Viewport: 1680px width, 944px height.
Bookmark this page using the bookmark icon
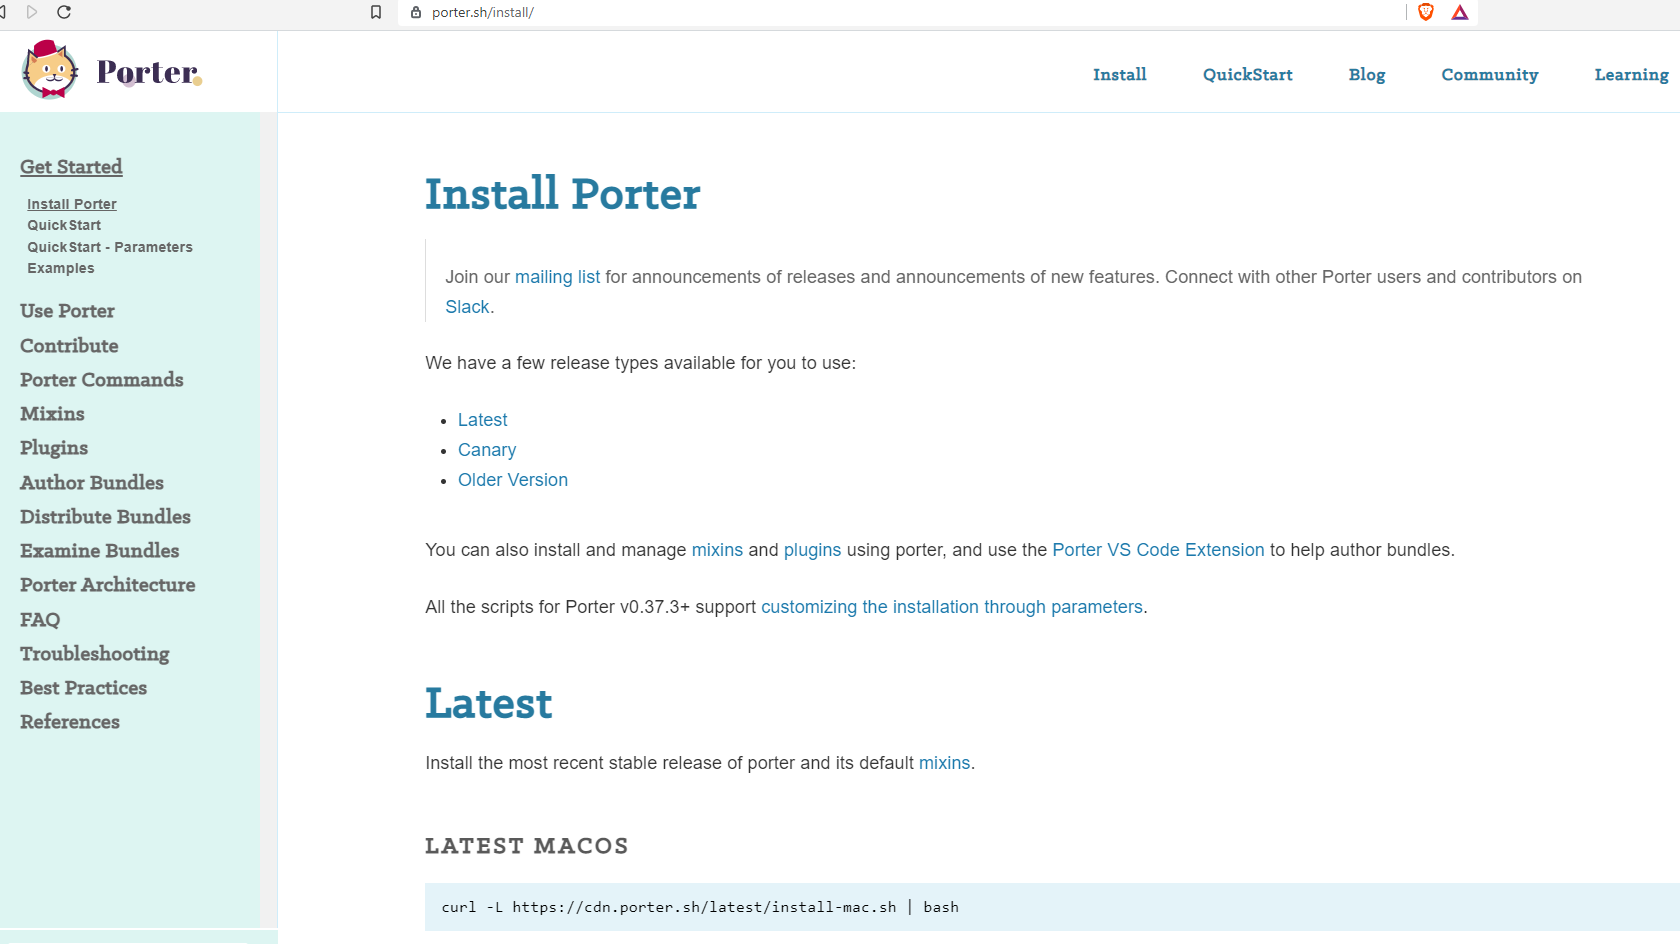[x=376, y=12]
